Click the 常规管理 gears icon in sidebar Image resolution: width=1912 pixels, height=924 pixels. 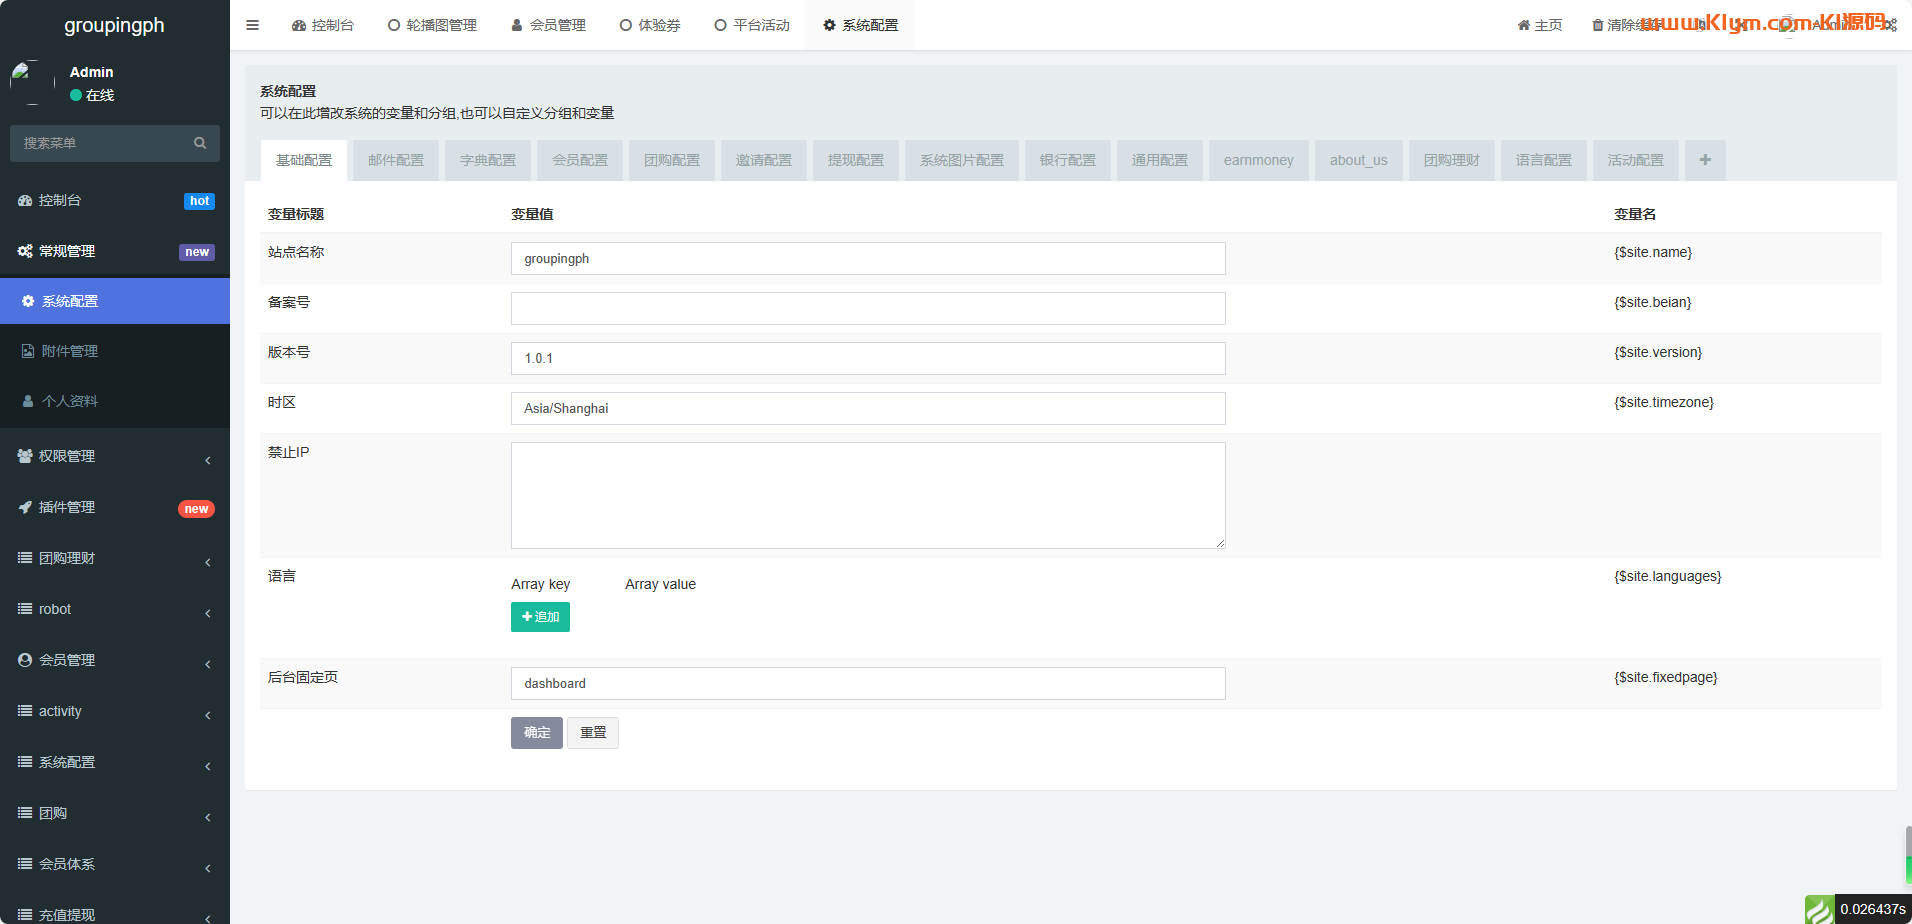pyautogui.click(x=25, y=251)
